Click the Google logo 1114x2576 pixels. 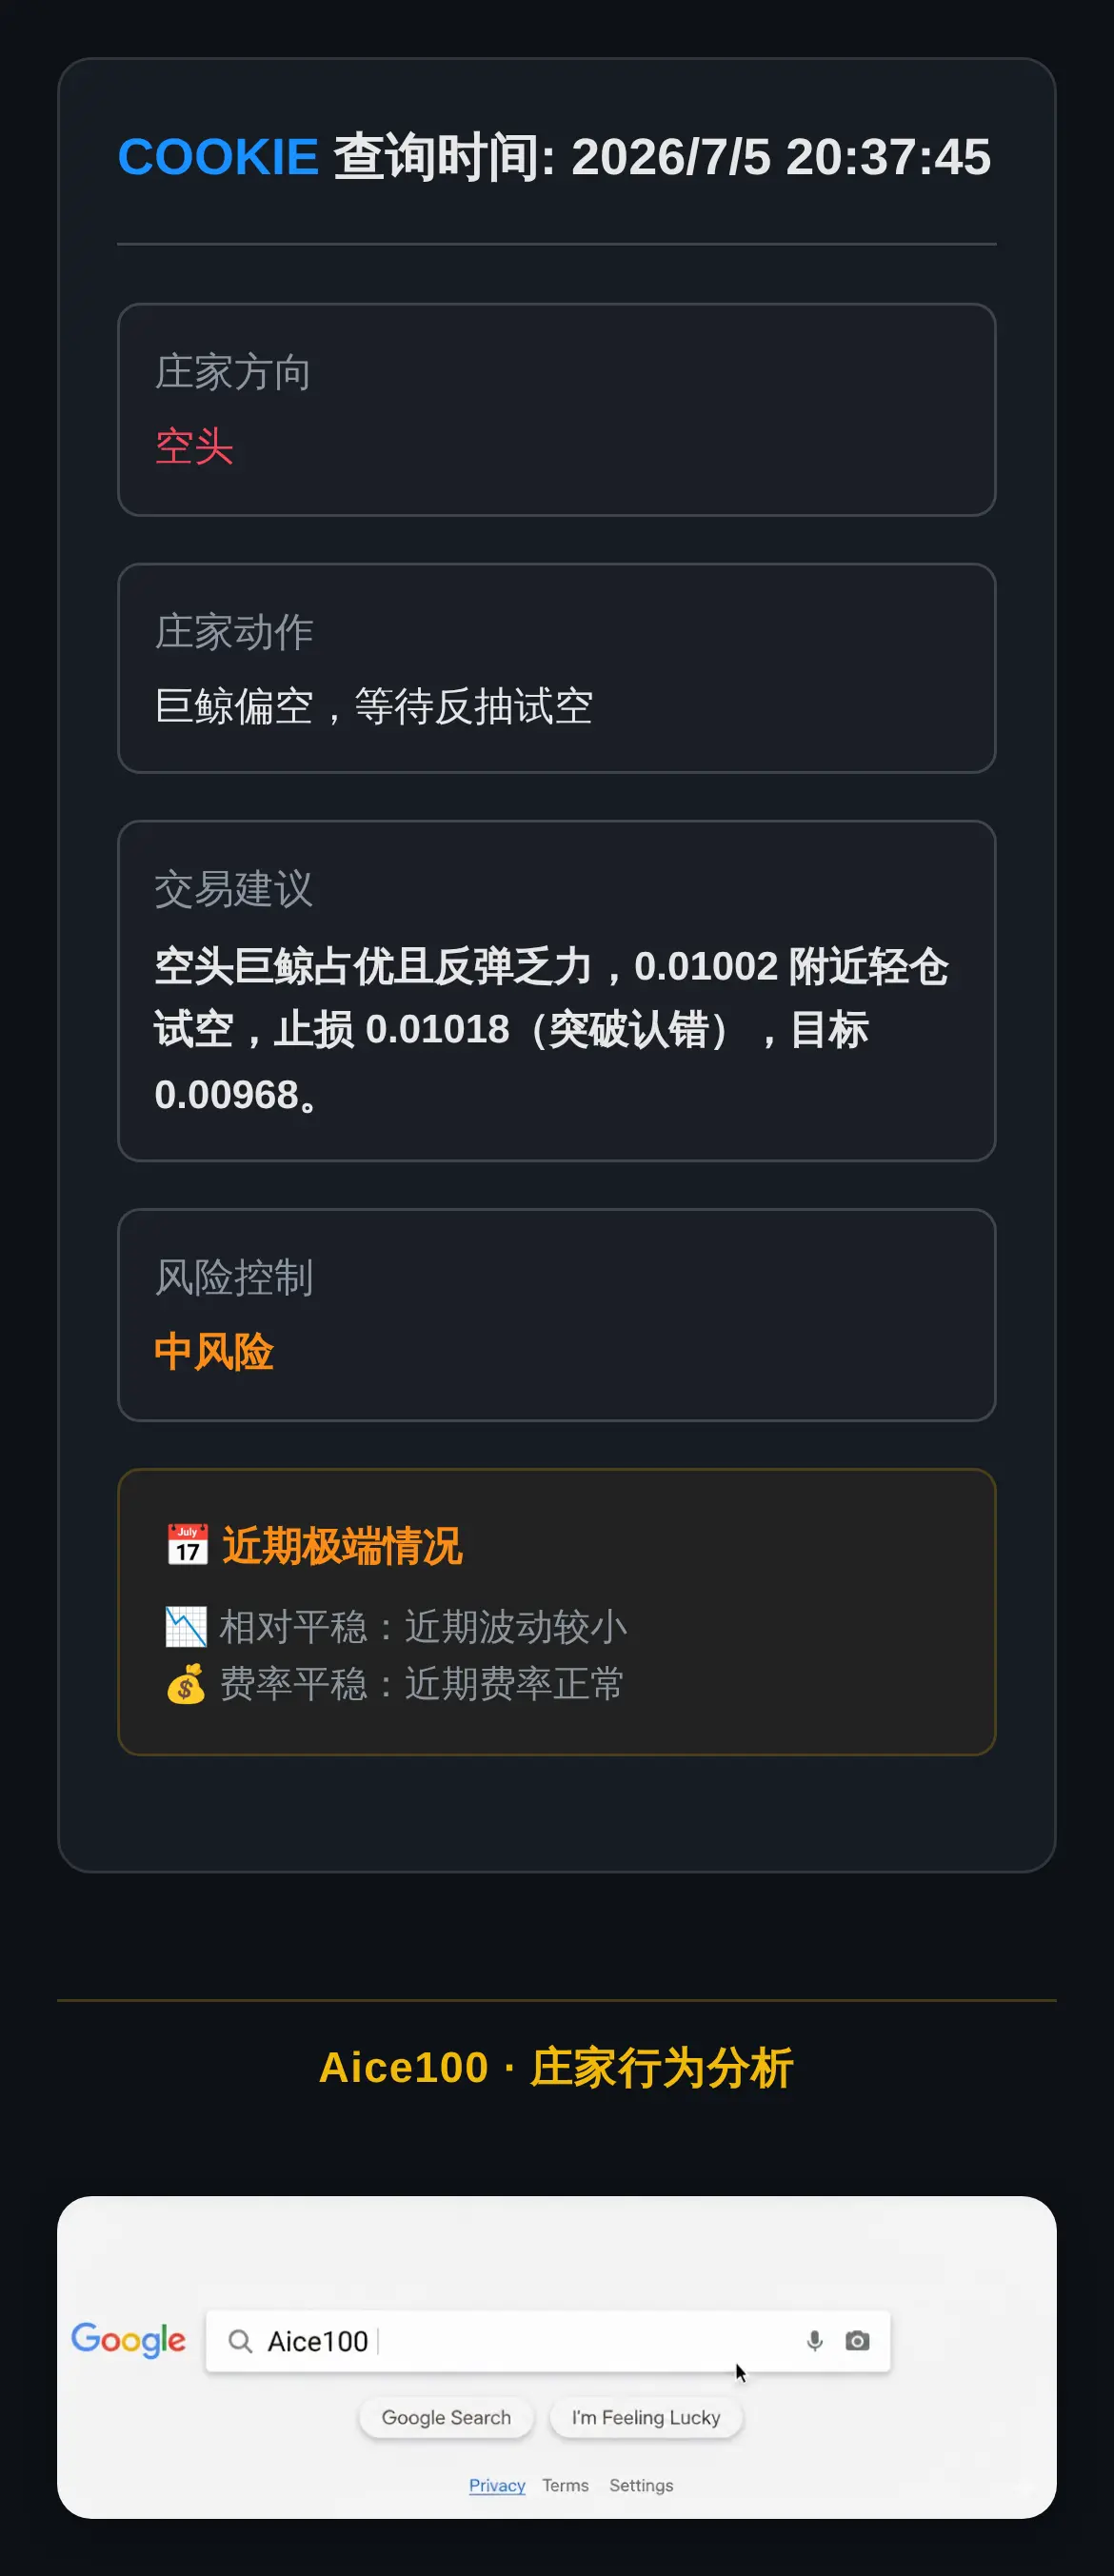click(128, 2340)
